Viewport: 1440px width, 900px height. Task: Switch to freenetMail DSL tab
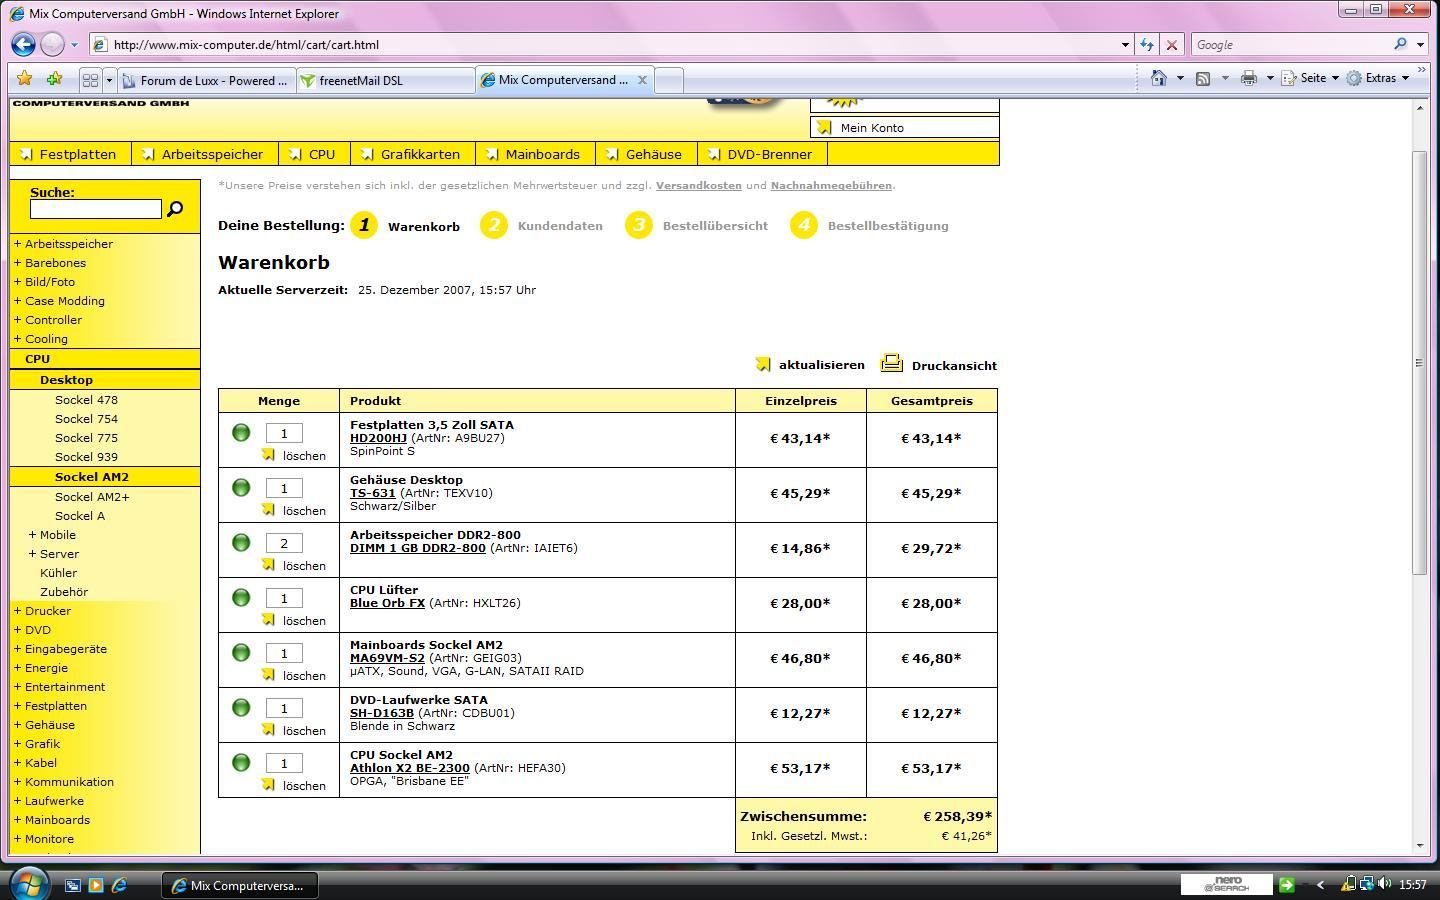click(x=386, y=80)
